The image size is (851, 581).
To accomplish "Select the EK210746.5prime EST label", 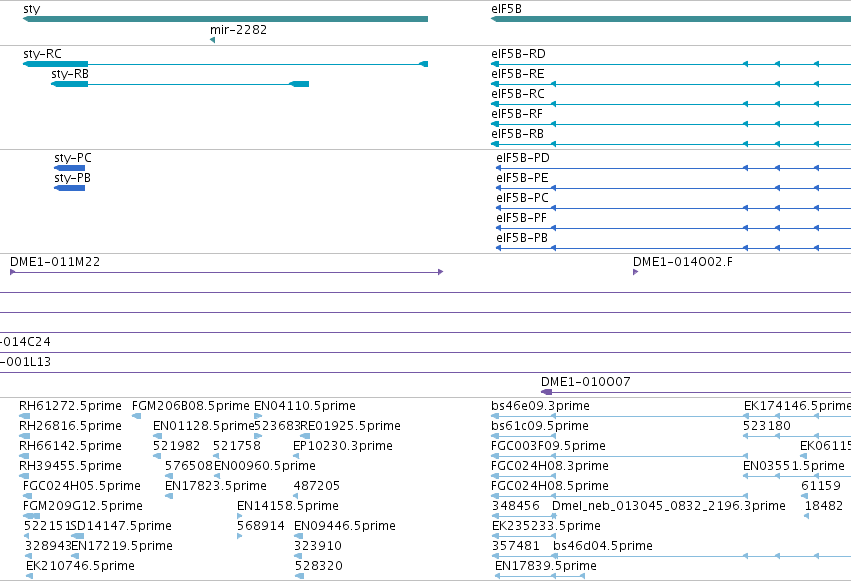I will (x=80, y=566).
